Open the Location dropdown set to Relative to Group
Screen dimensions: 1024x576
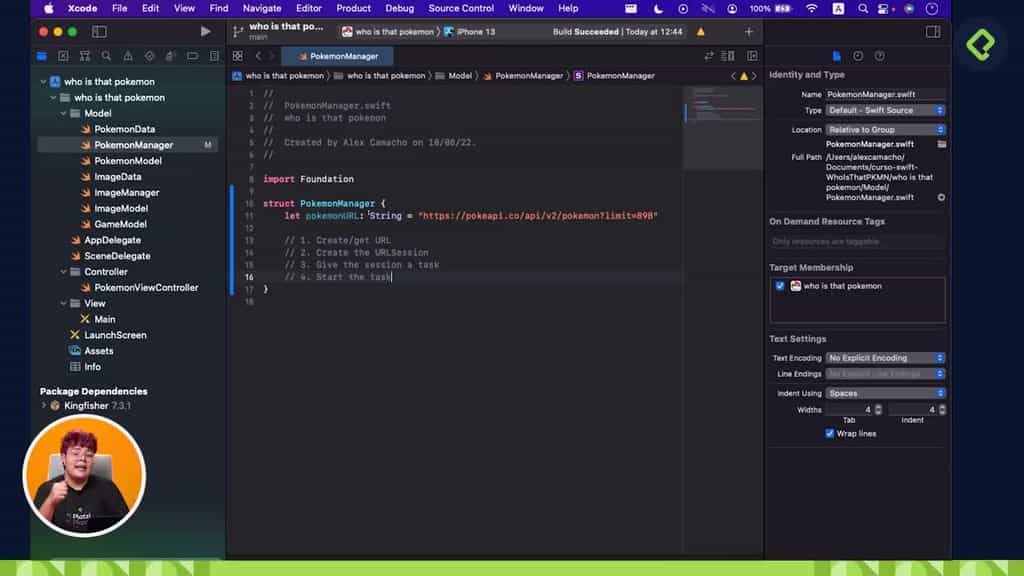pos(884,129)
